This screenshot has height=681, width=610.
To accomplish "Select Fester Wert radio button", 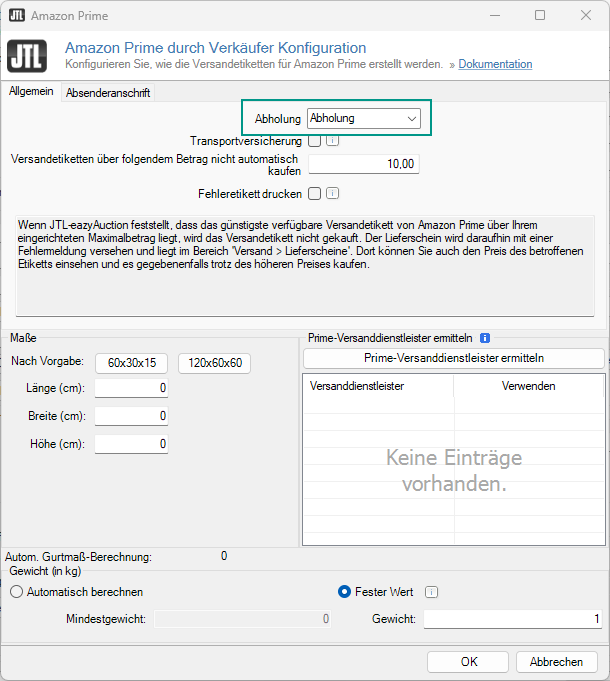I will click(344, 592).
